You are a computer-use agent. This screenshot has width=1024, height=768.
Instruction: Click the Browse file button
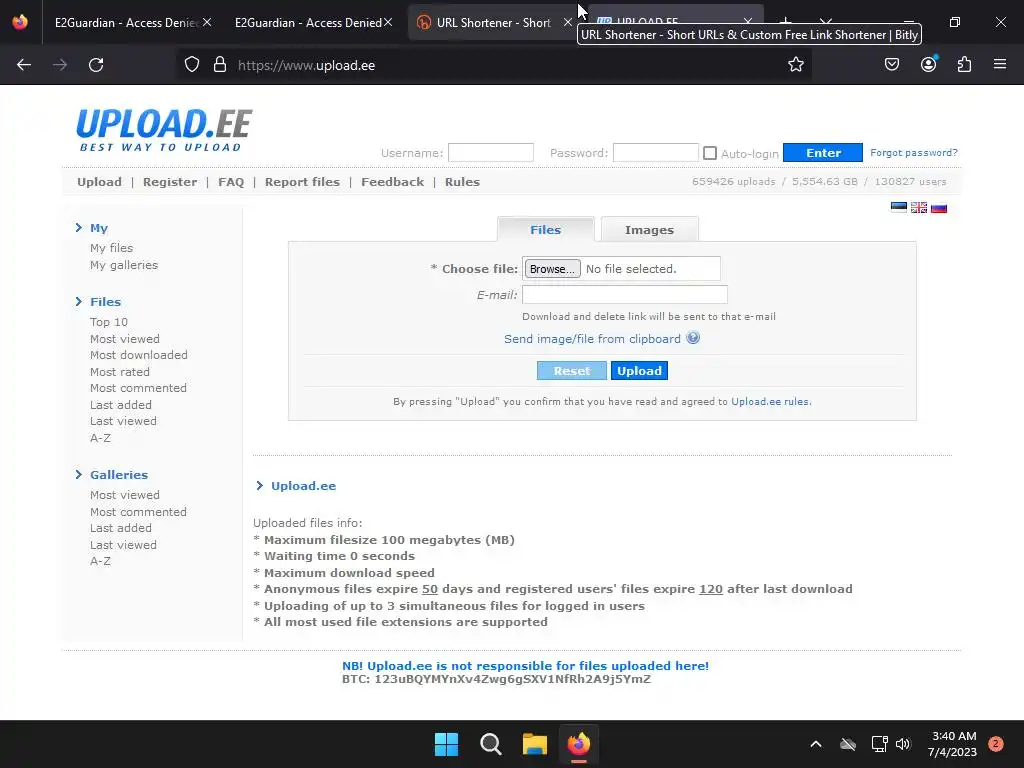click(552, 268)
